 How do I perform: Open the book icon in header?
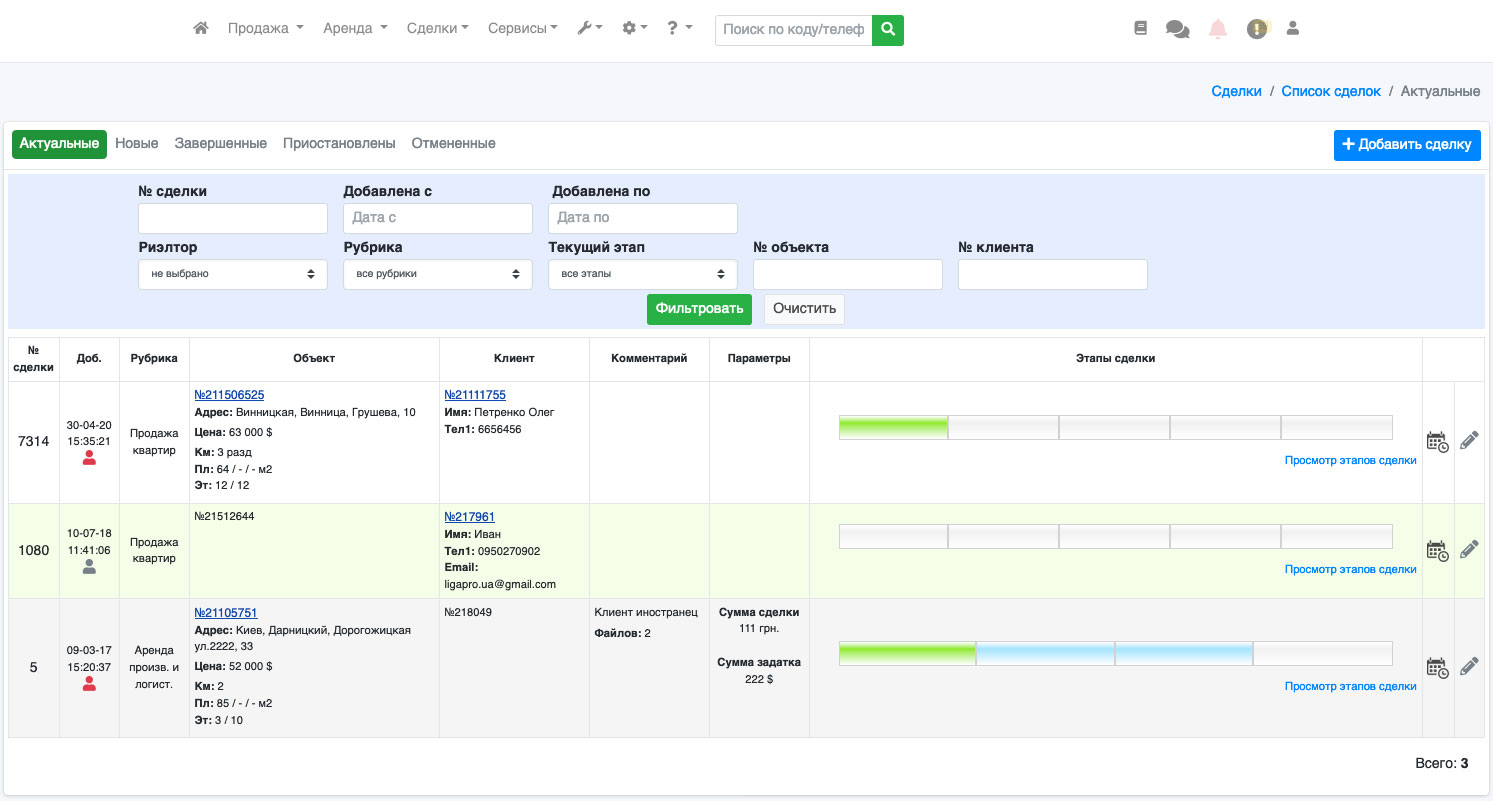tap(1141, 29)
